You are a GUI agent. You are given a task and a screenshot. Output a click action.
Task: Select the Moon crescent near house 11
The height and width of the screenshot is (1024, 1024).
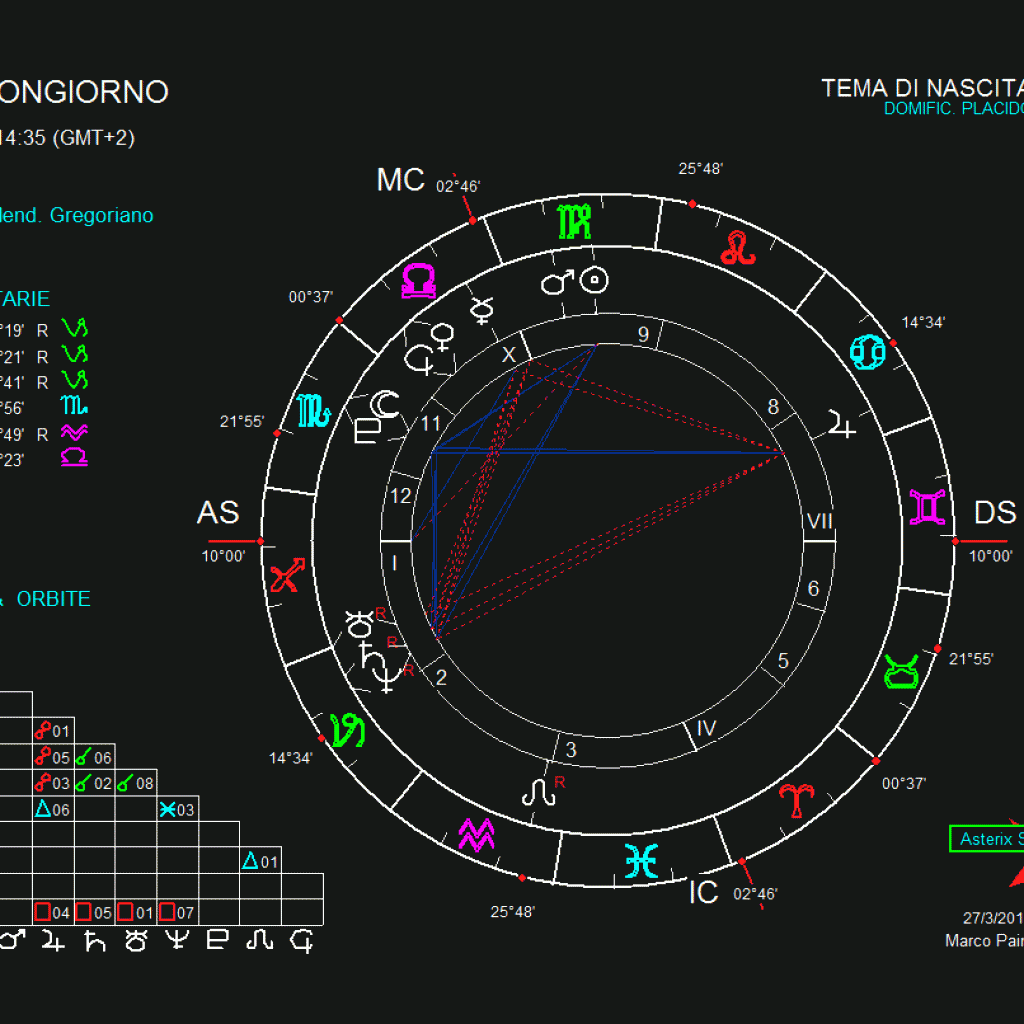385,405
